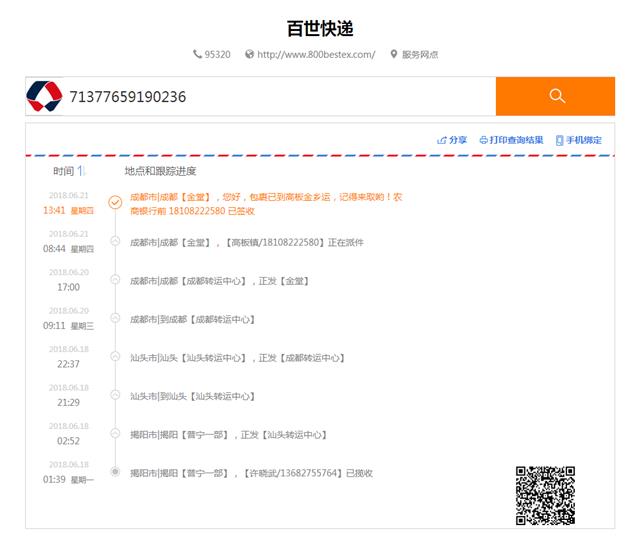Click 打印查询结果 print results link
The image size is (640, 539).
coord(516,140)
